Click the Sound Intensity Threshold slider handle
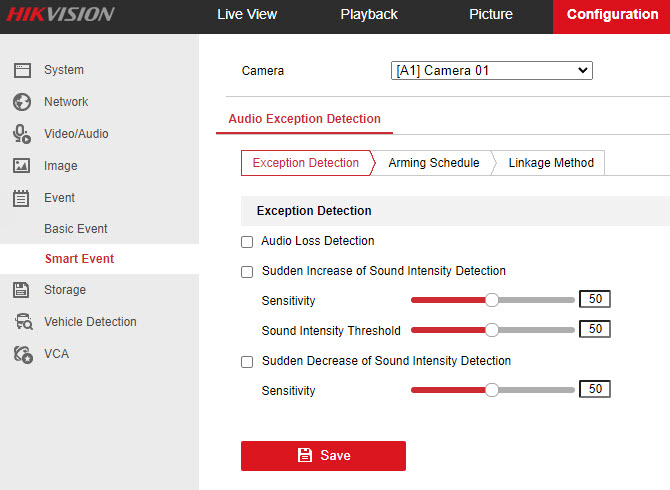The width and height of the screenshot is (670, 490). 491,330
